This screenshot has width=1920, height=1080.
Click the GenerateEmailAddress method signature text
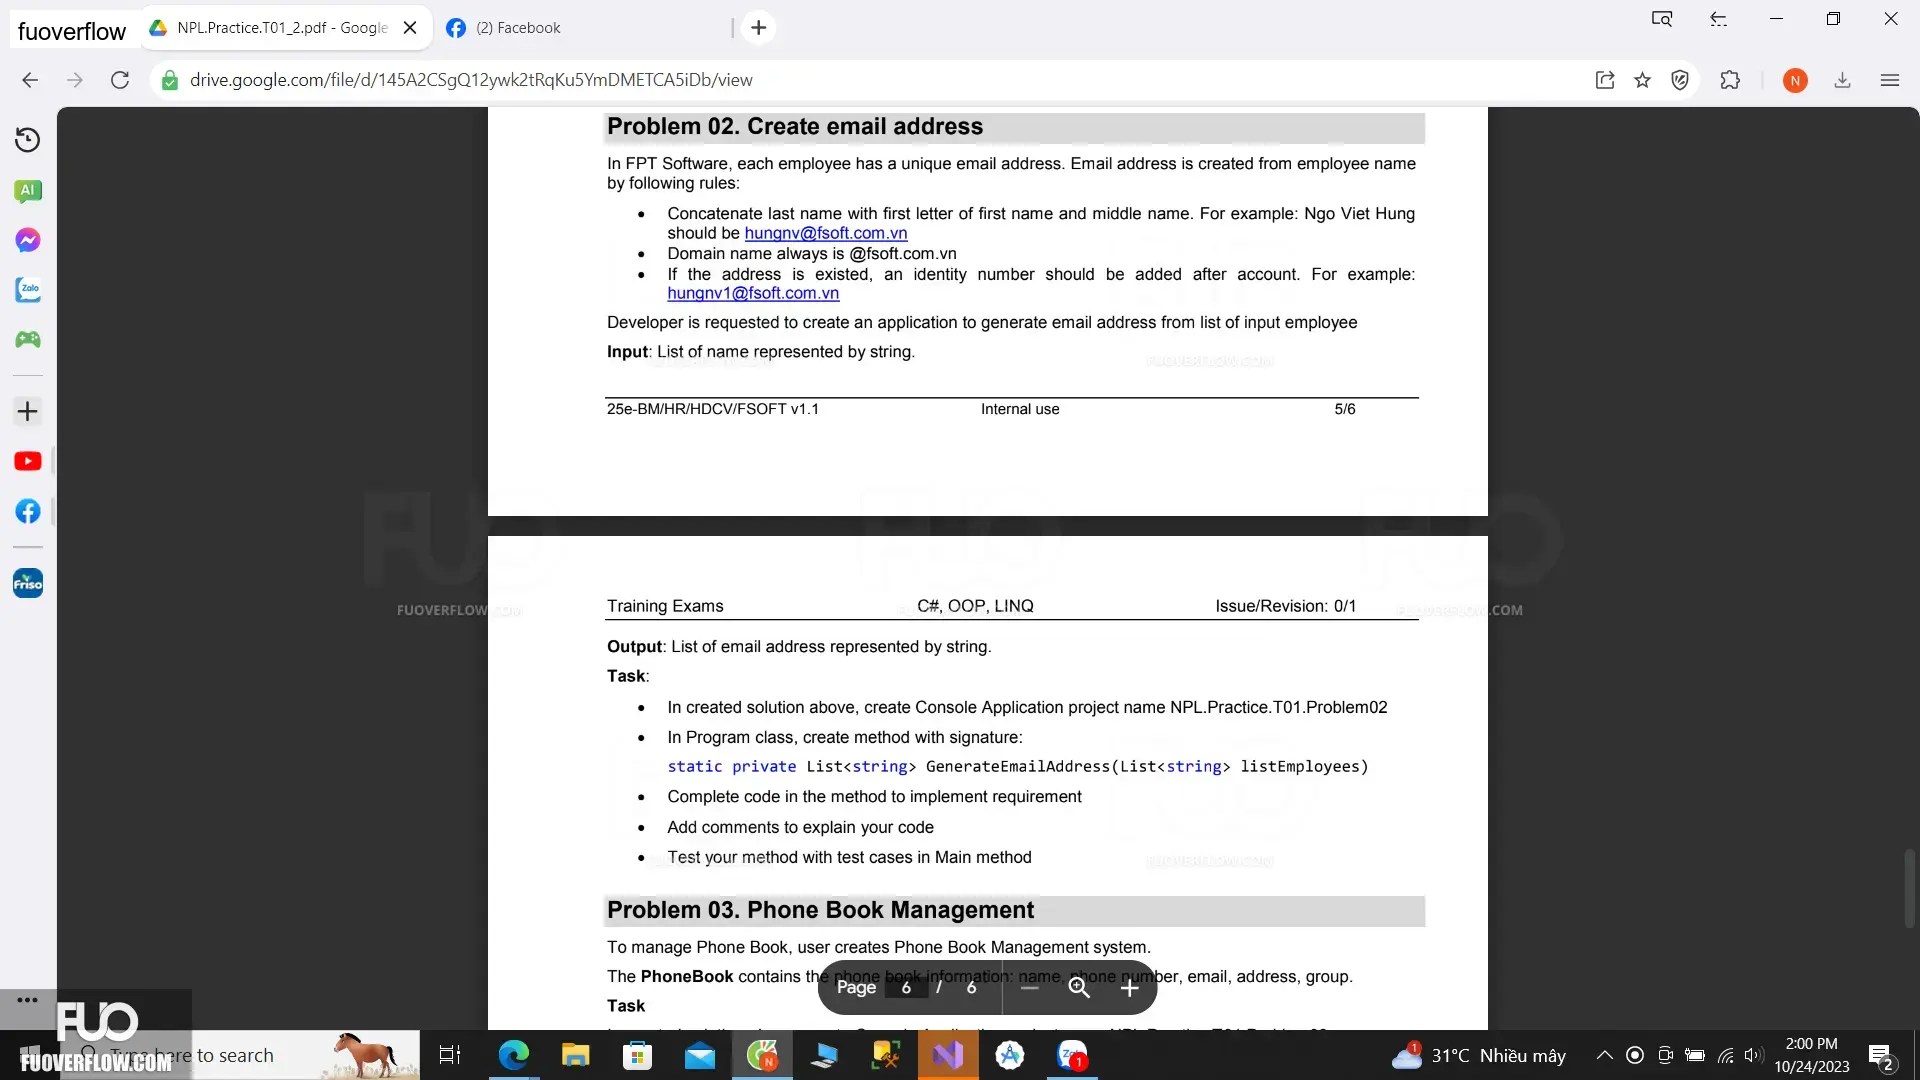(1017, 767)
